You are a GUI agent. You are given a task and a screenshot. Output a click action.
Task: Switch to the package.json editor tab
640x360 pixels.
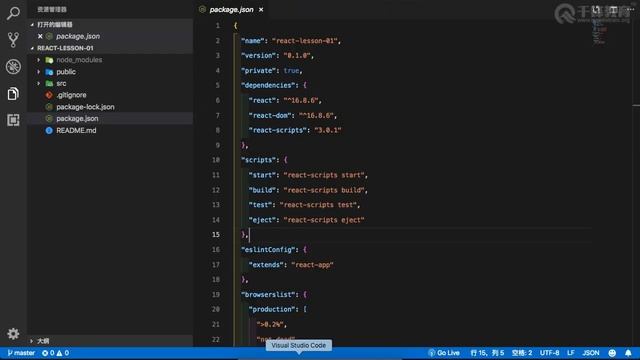tap(231, 9)
